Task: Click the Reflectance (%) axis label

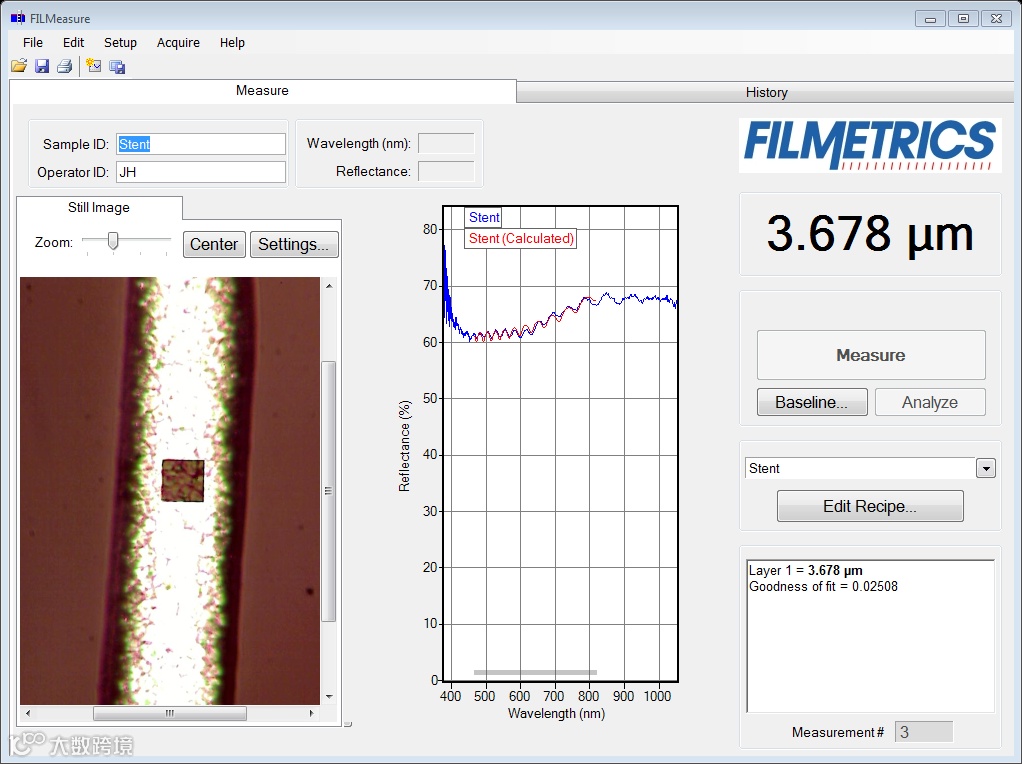Action: [x=405, y=446]
